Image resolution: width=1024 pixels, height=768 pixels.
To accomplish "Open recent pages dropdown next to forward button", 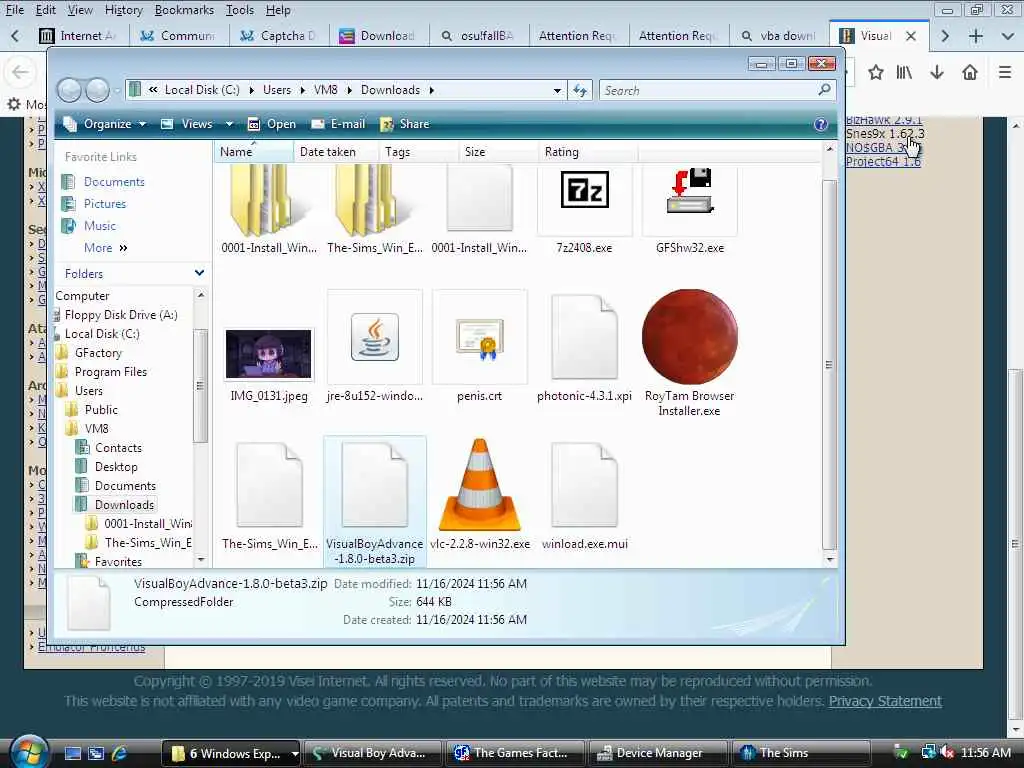I will [x=117, y=90].
